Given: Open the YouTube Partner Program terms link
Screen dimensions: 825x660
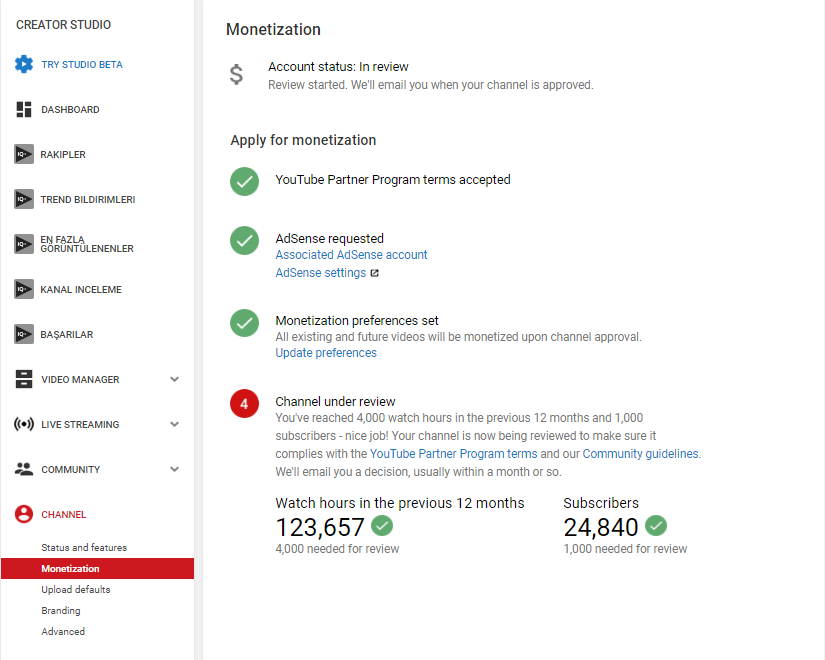Looking at the screenshot, I should (x=454, y=454).
